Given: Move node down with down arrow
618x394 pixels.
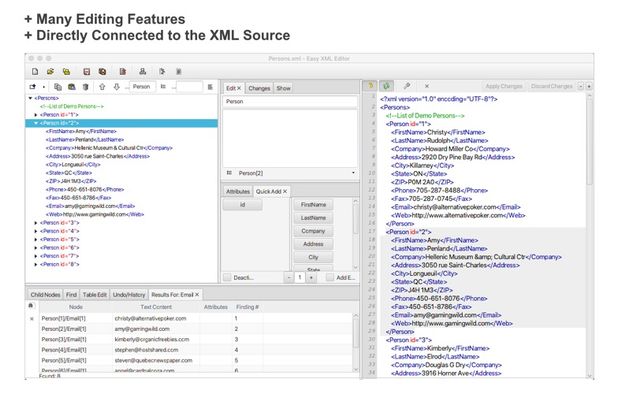Looking at the screenshot, I should coord(116,87).
